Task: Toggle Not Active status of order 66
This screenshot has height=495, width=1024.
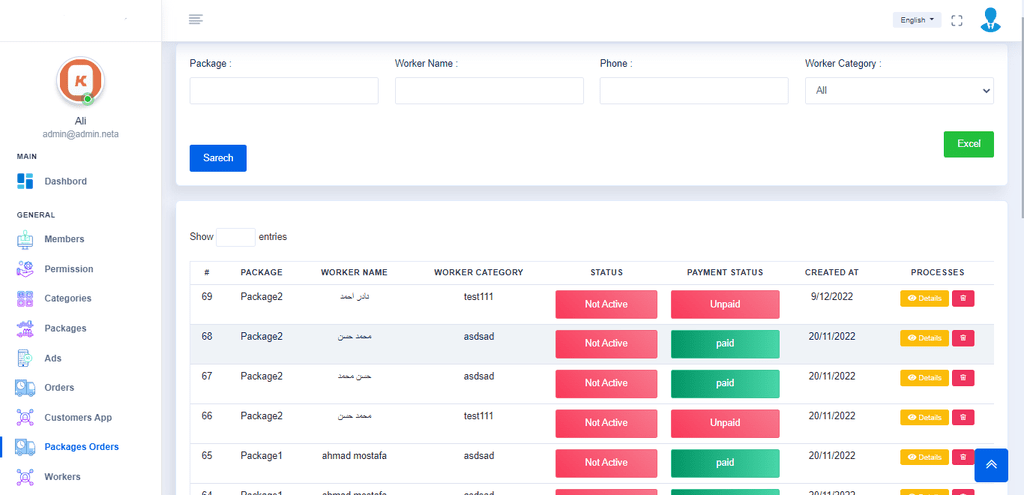Action: (x=606, y=423)
